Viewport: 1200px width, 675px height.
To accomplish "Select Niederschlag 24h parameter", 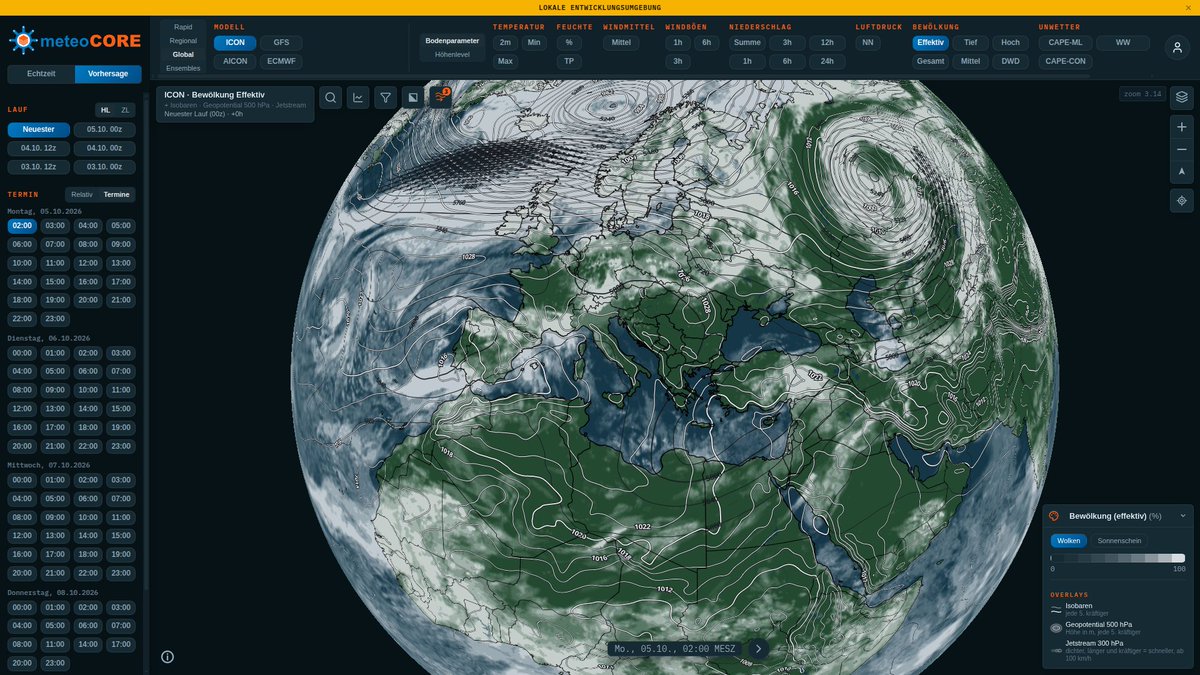I will pyautogui.click(x=827, y=61).
